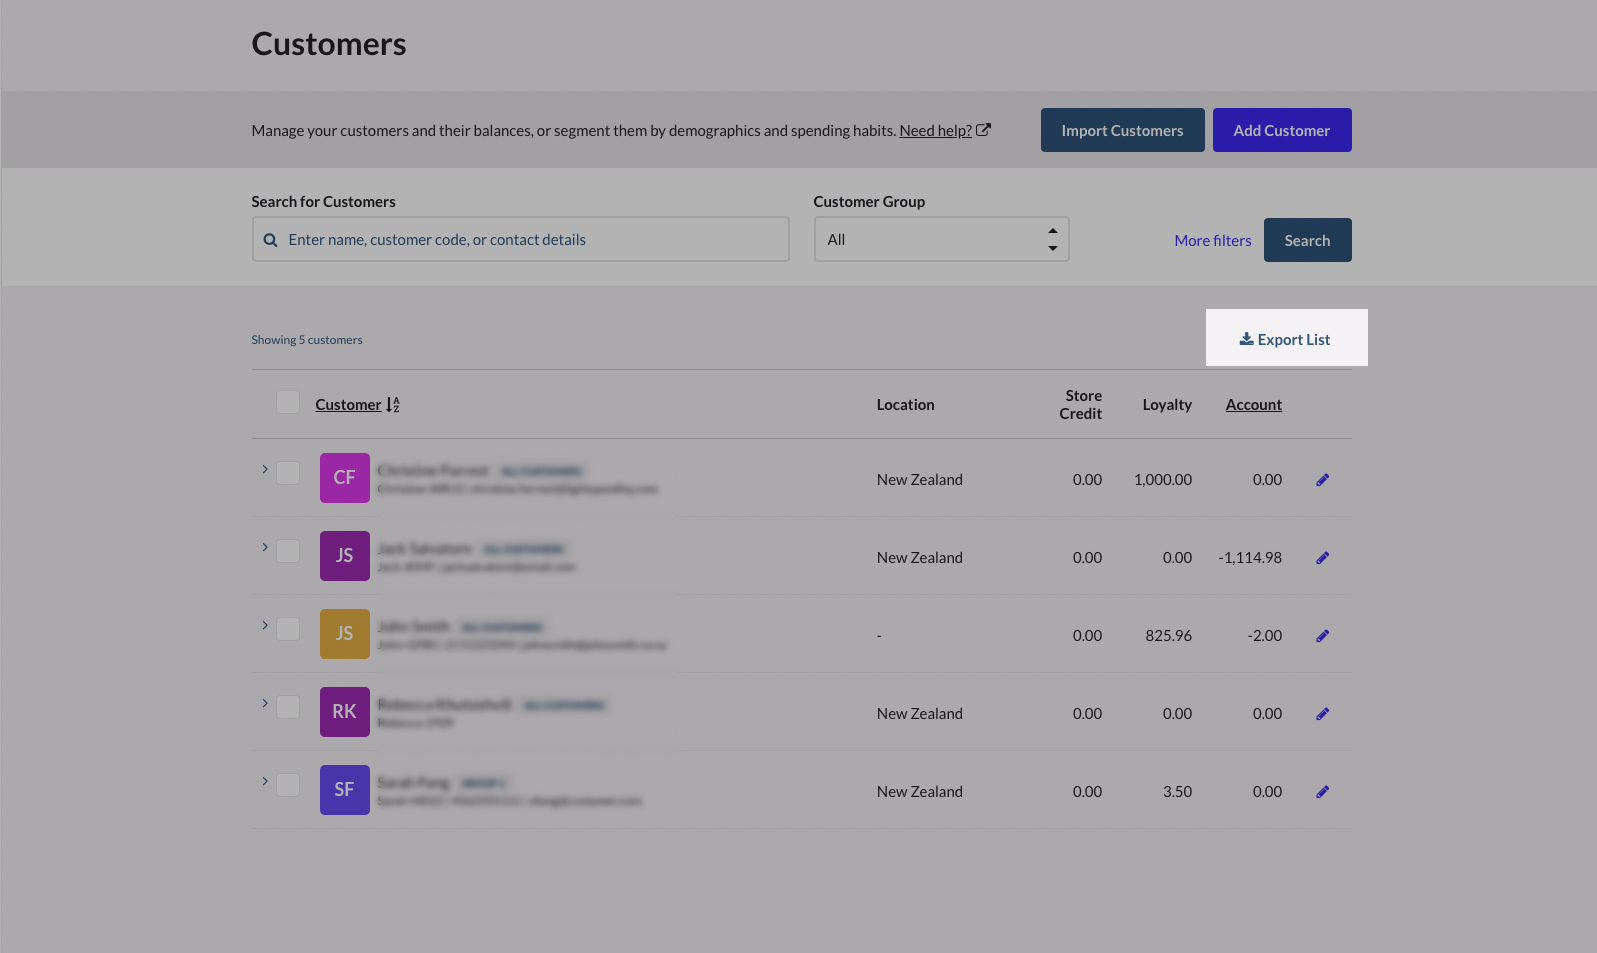1597x953 pixels.
Task: Click the SF blue avatar
Action: (345, 790)
